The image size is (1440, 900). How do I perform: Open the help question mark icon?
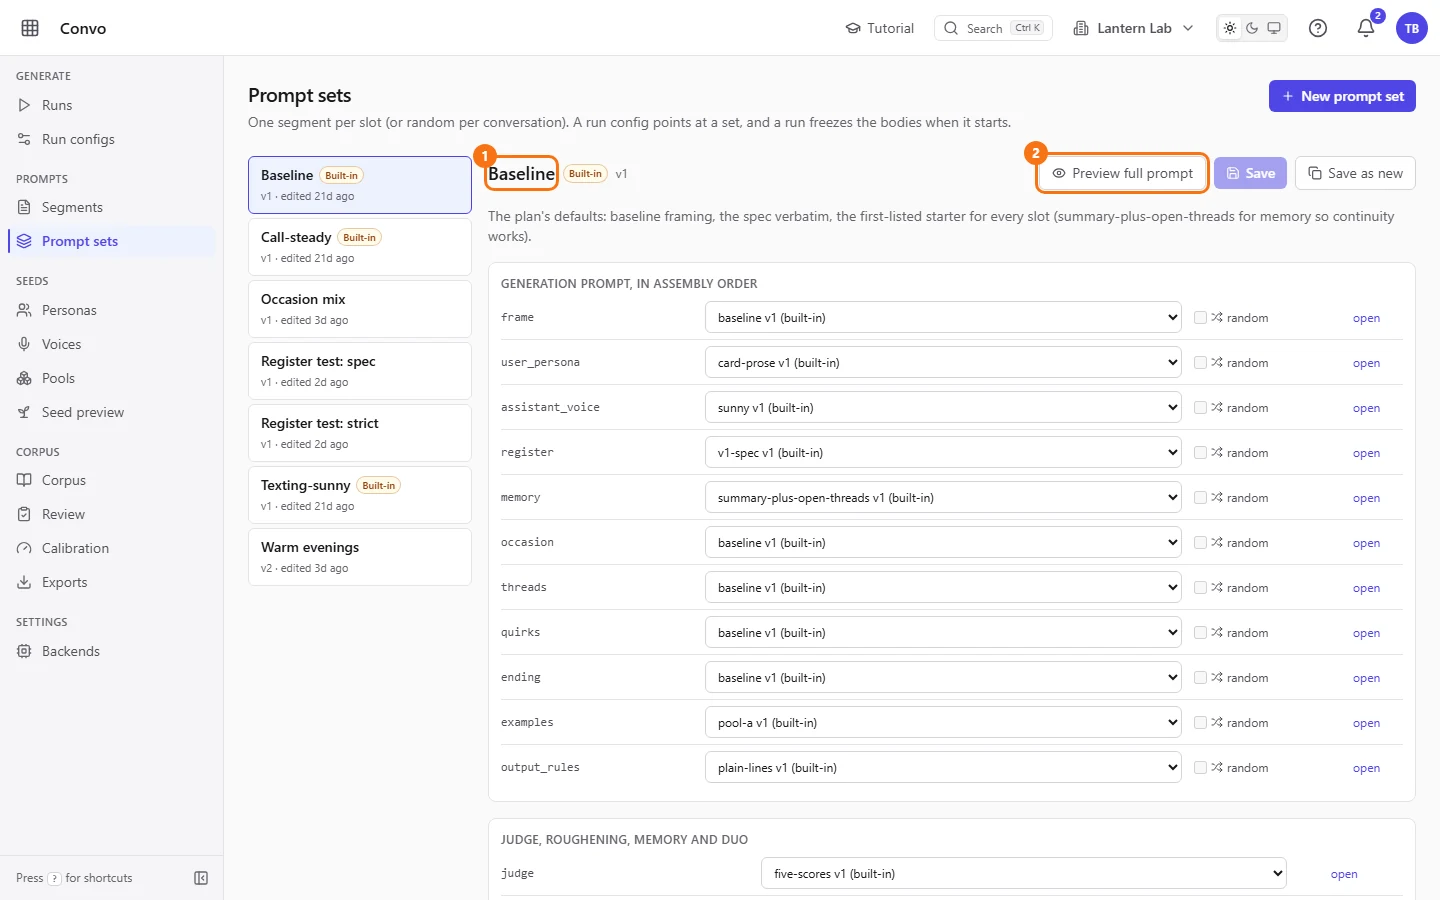point(1318,28)
